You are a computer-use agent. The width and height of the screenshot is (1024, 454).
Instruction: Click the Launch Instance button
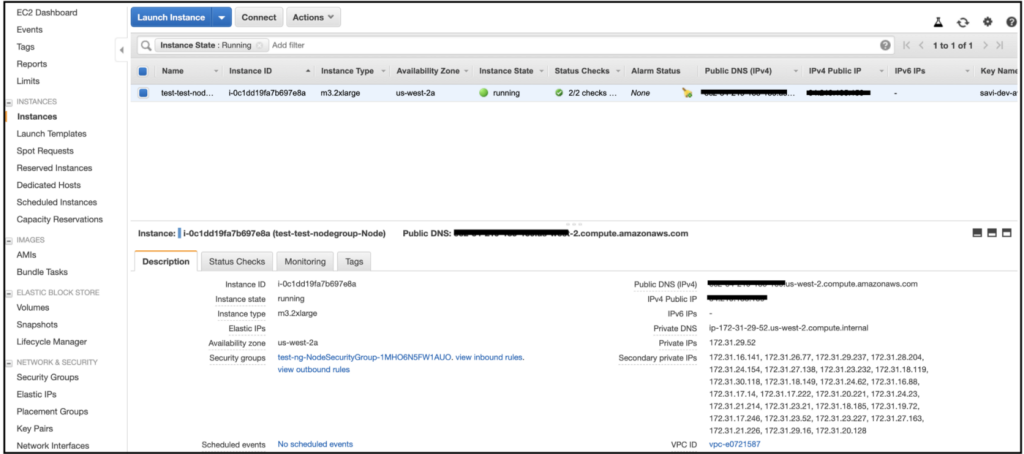click(x=172, y=18)
